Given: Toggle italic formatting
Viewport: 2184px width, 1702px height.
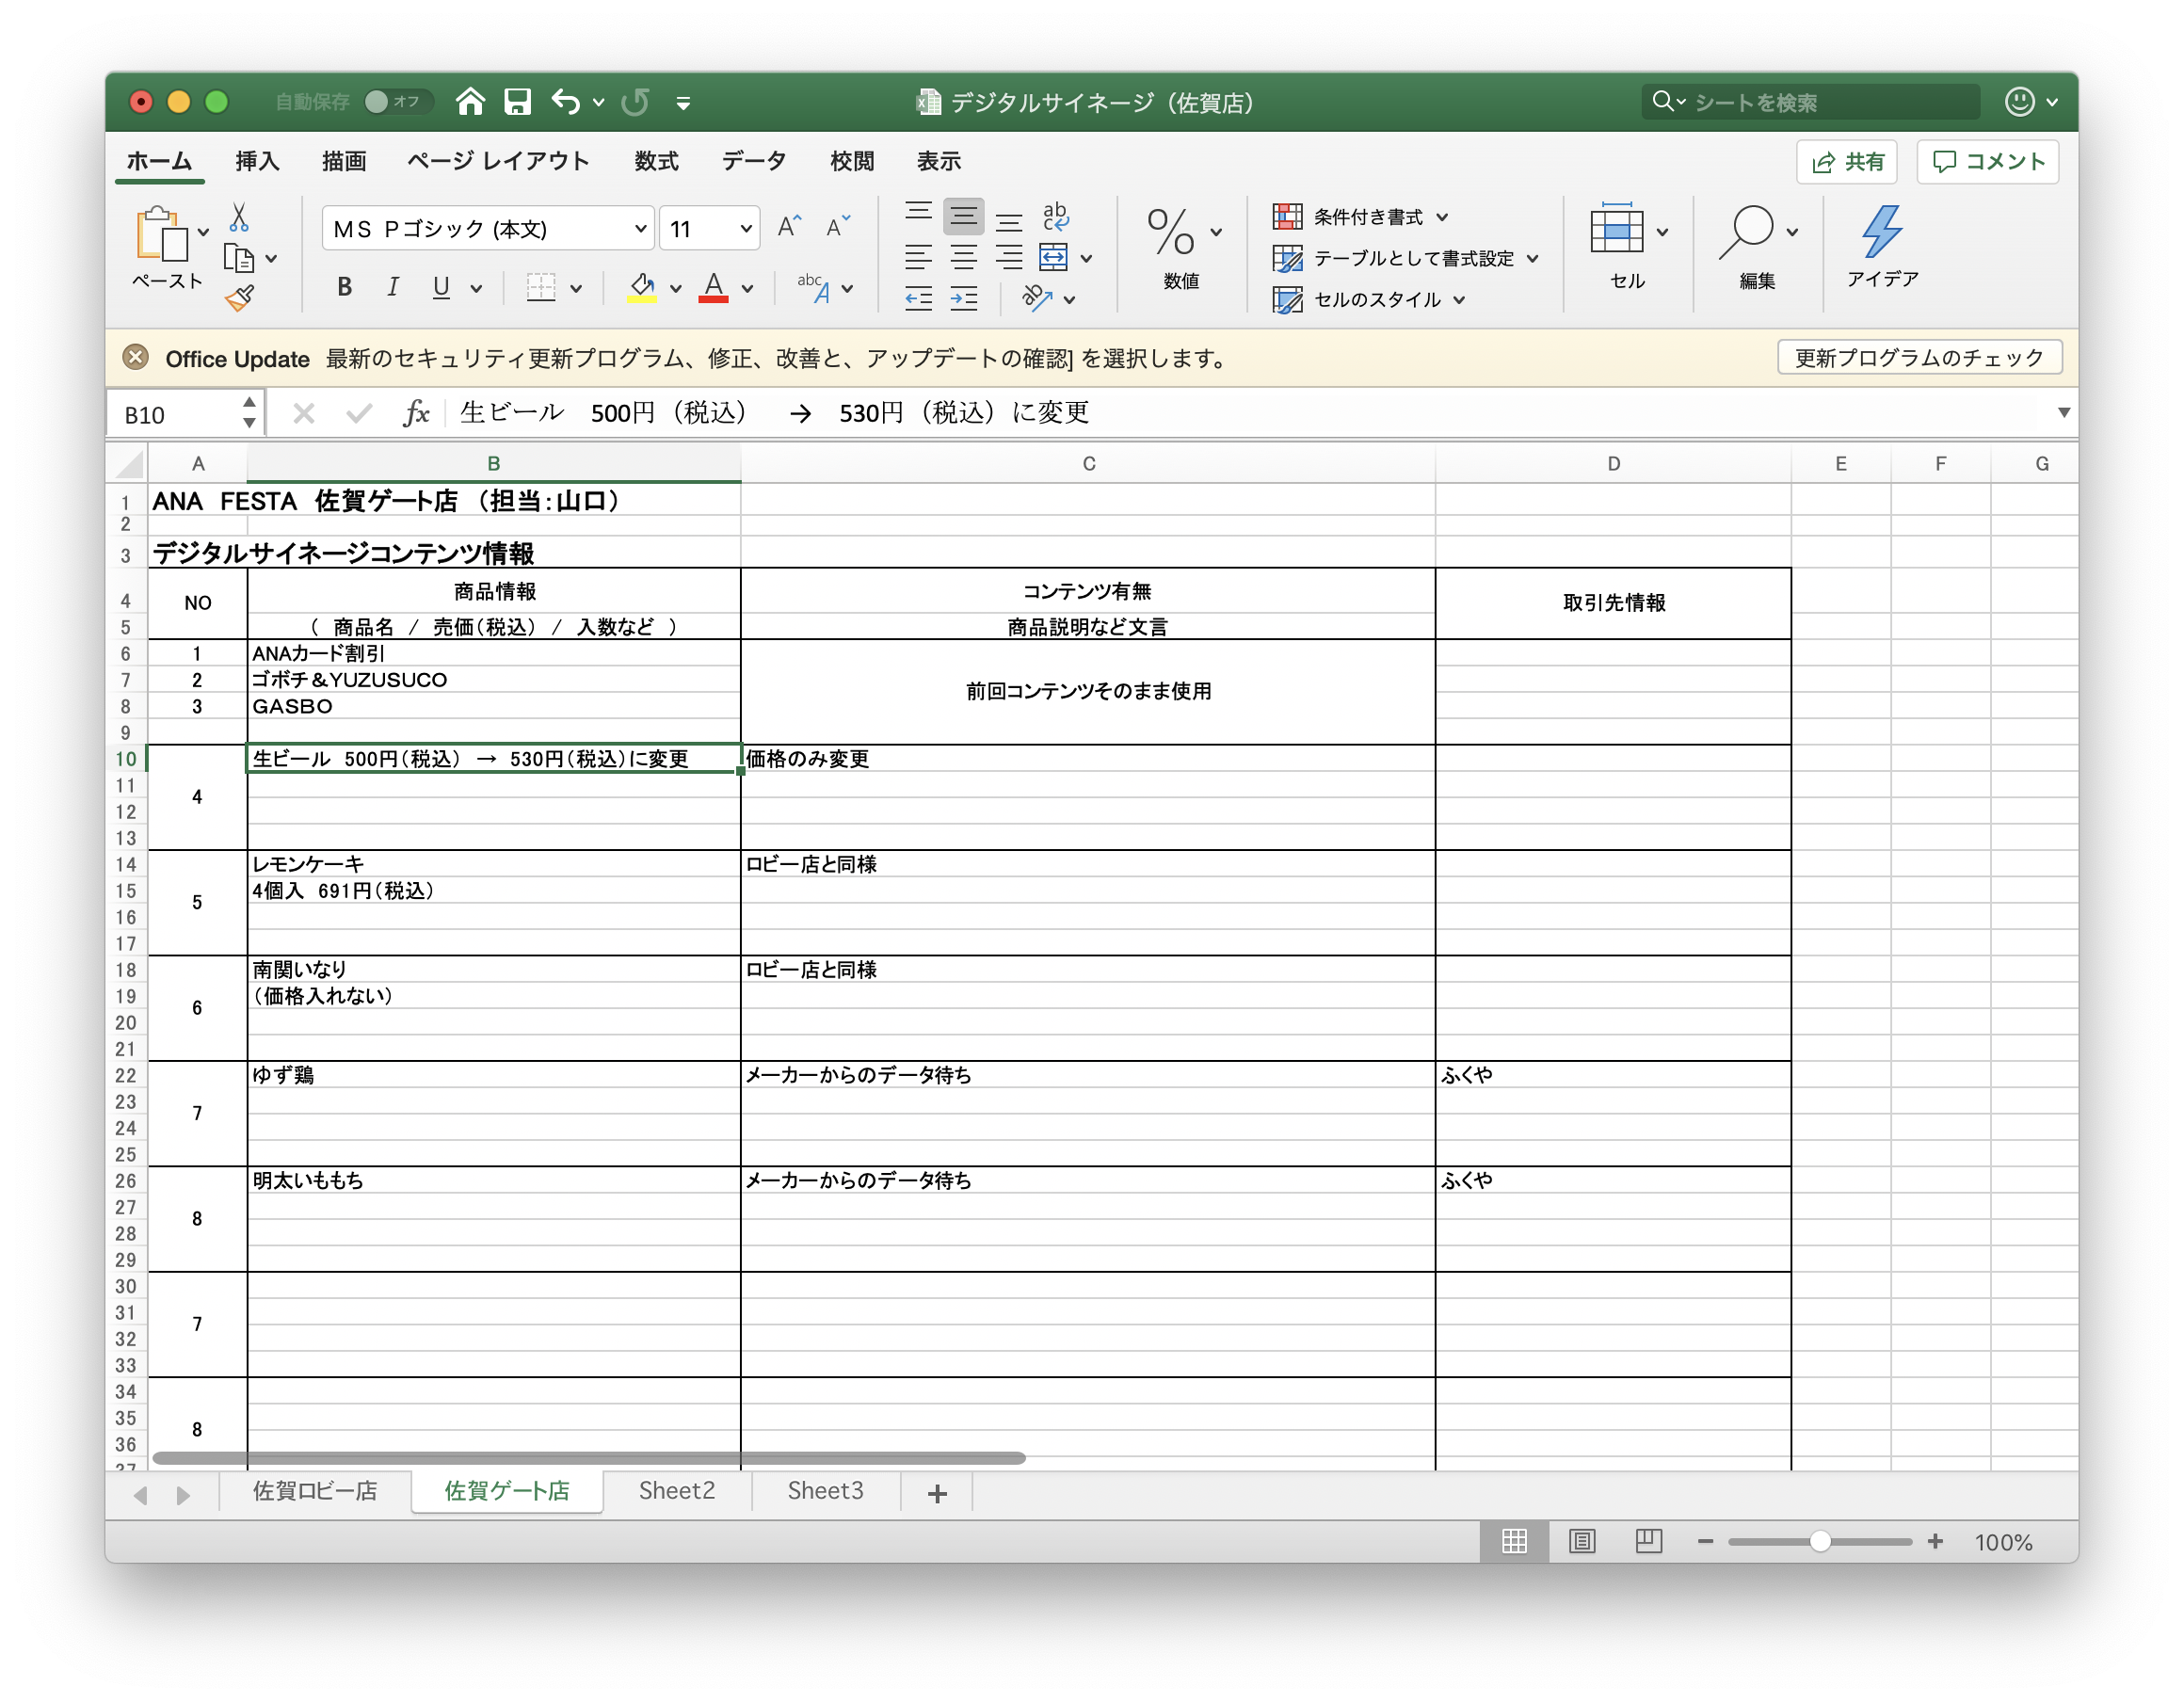Looking at the screenshot, I should coord(392,288).
